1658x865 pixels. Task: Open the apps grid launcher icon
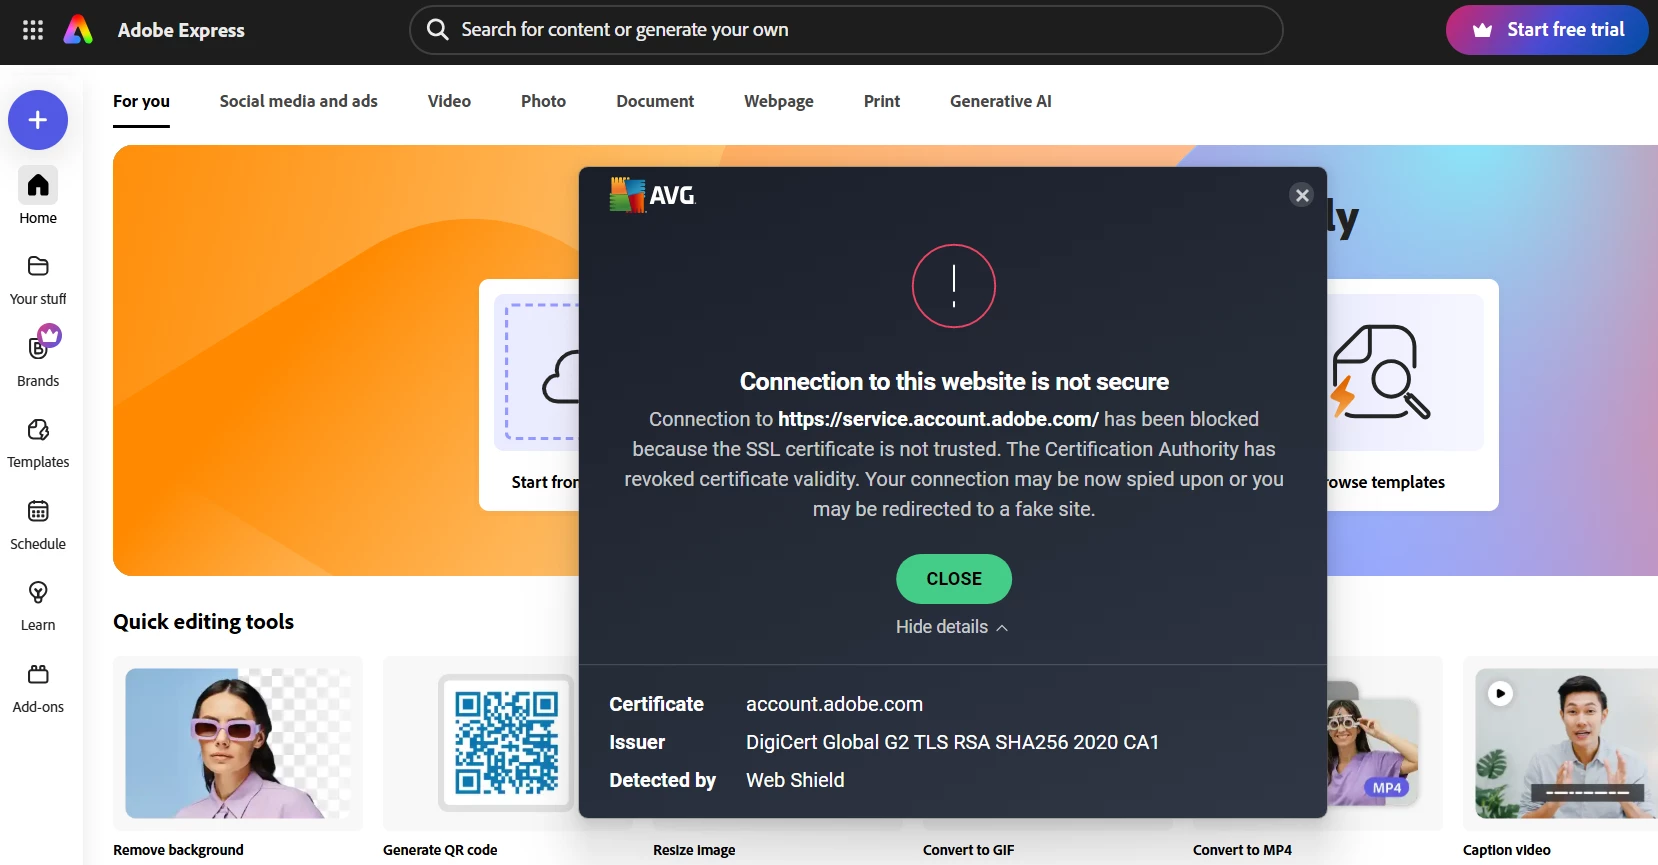pyautogui.click(x=33, y=30)
